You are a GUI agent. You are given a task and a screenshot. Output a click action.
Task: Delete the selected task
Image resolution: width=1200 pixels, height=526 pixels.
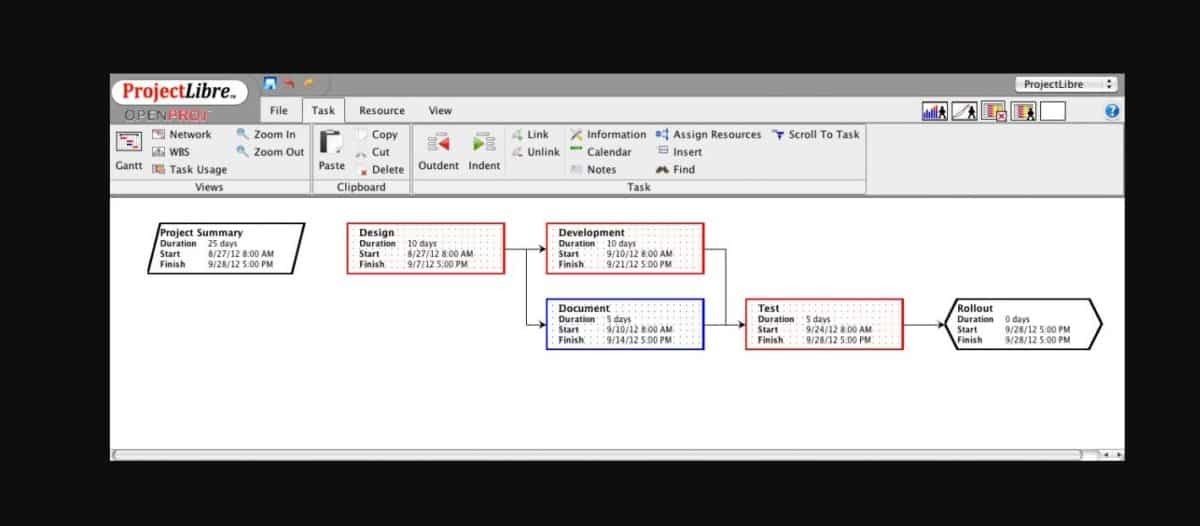380,170
